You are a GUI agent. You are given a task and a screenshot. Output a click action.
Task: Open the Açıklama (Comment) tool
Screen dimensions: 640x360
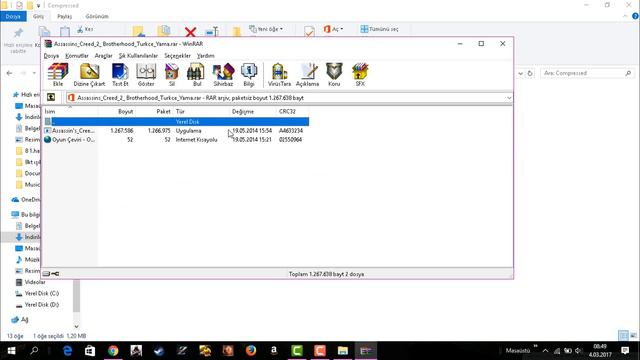(x=307, y=75)
